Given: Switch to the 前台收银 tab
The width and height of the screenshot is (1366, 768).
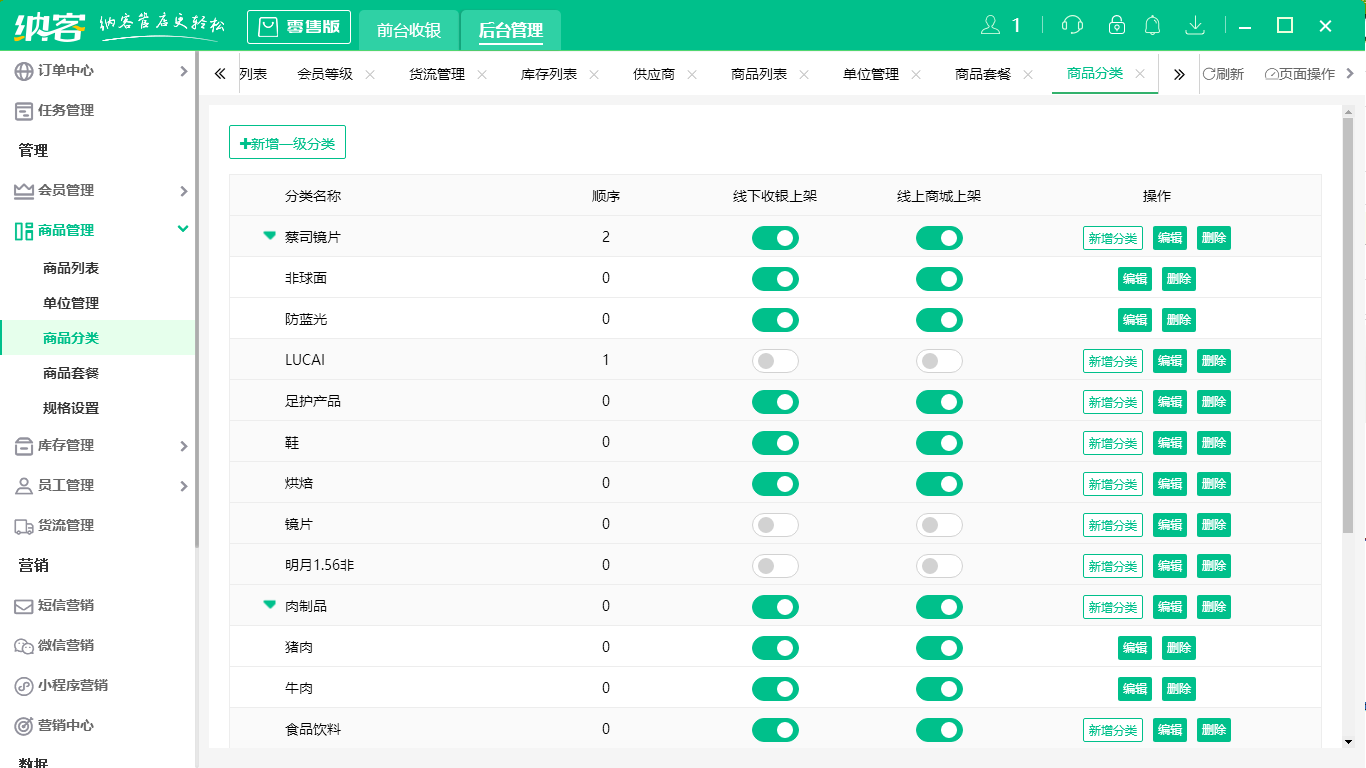Looking at the screenshot, I should coord(409,30).
